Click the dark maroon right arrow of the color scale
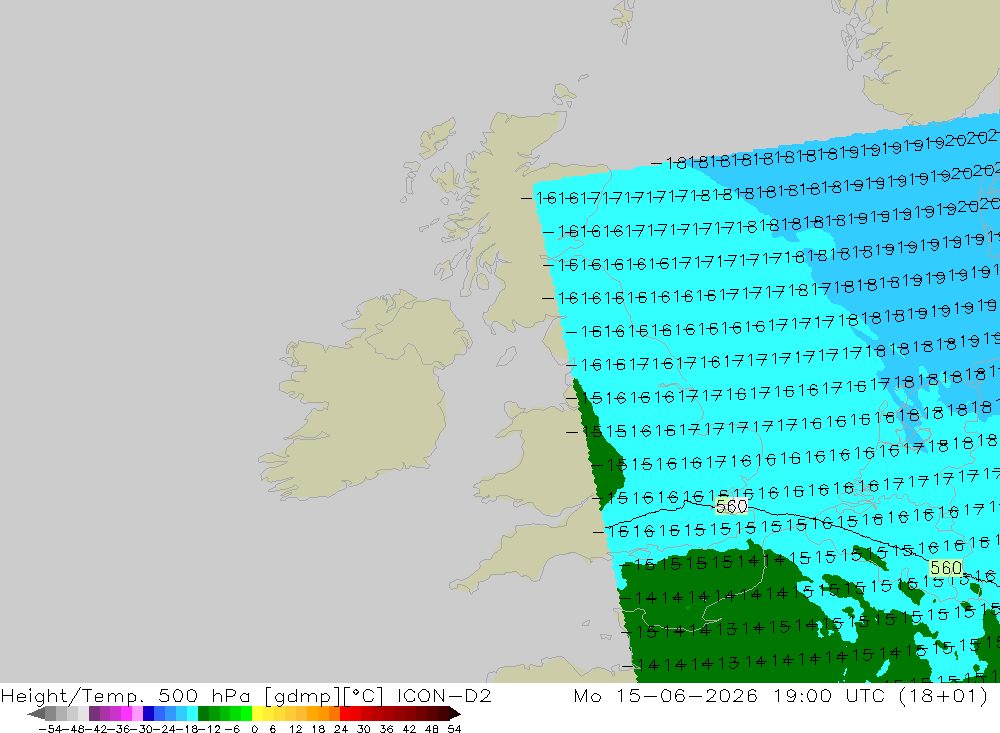This screenshot has width=1000, height=733. click(455, 714)
